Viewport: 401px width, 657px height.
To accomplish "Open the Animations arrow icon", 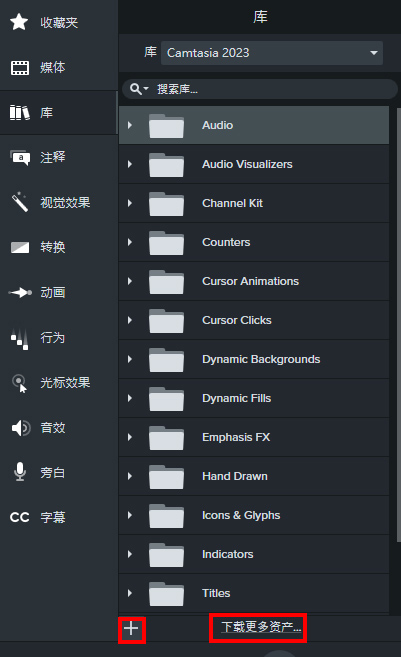I will [x=20, y=292].
